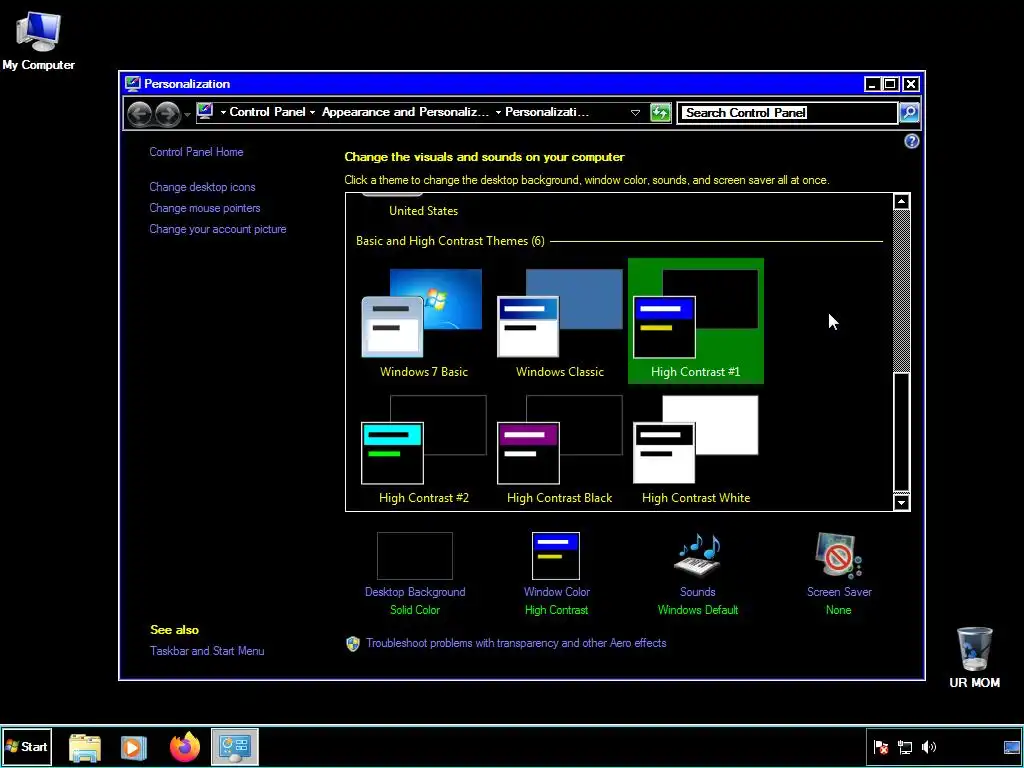This screenshot has width=1024, height=768.
Task: Expand dropdown arrow after Control Panel breadcrumb
Action: (x=312, y=112)
